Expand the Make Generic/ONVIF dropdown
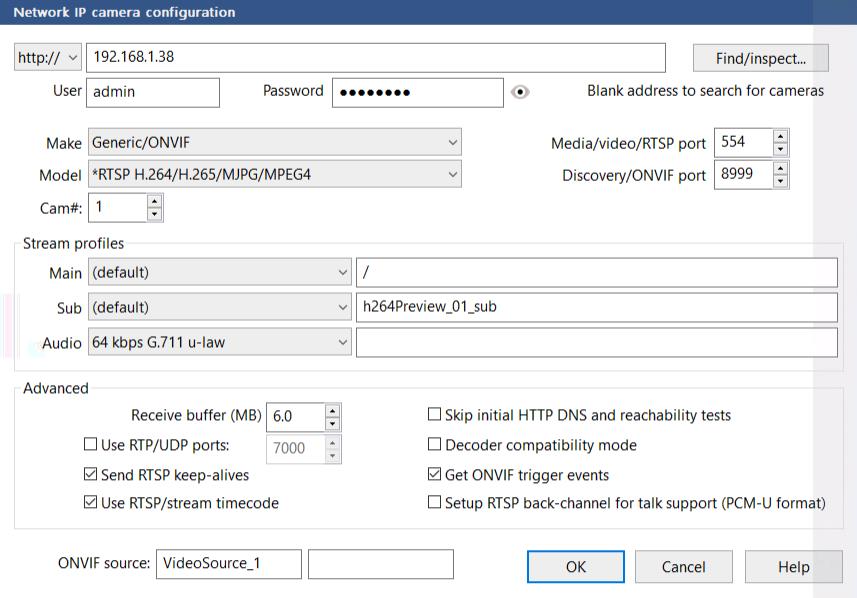 pyautogui.click(x=275, y=143)
